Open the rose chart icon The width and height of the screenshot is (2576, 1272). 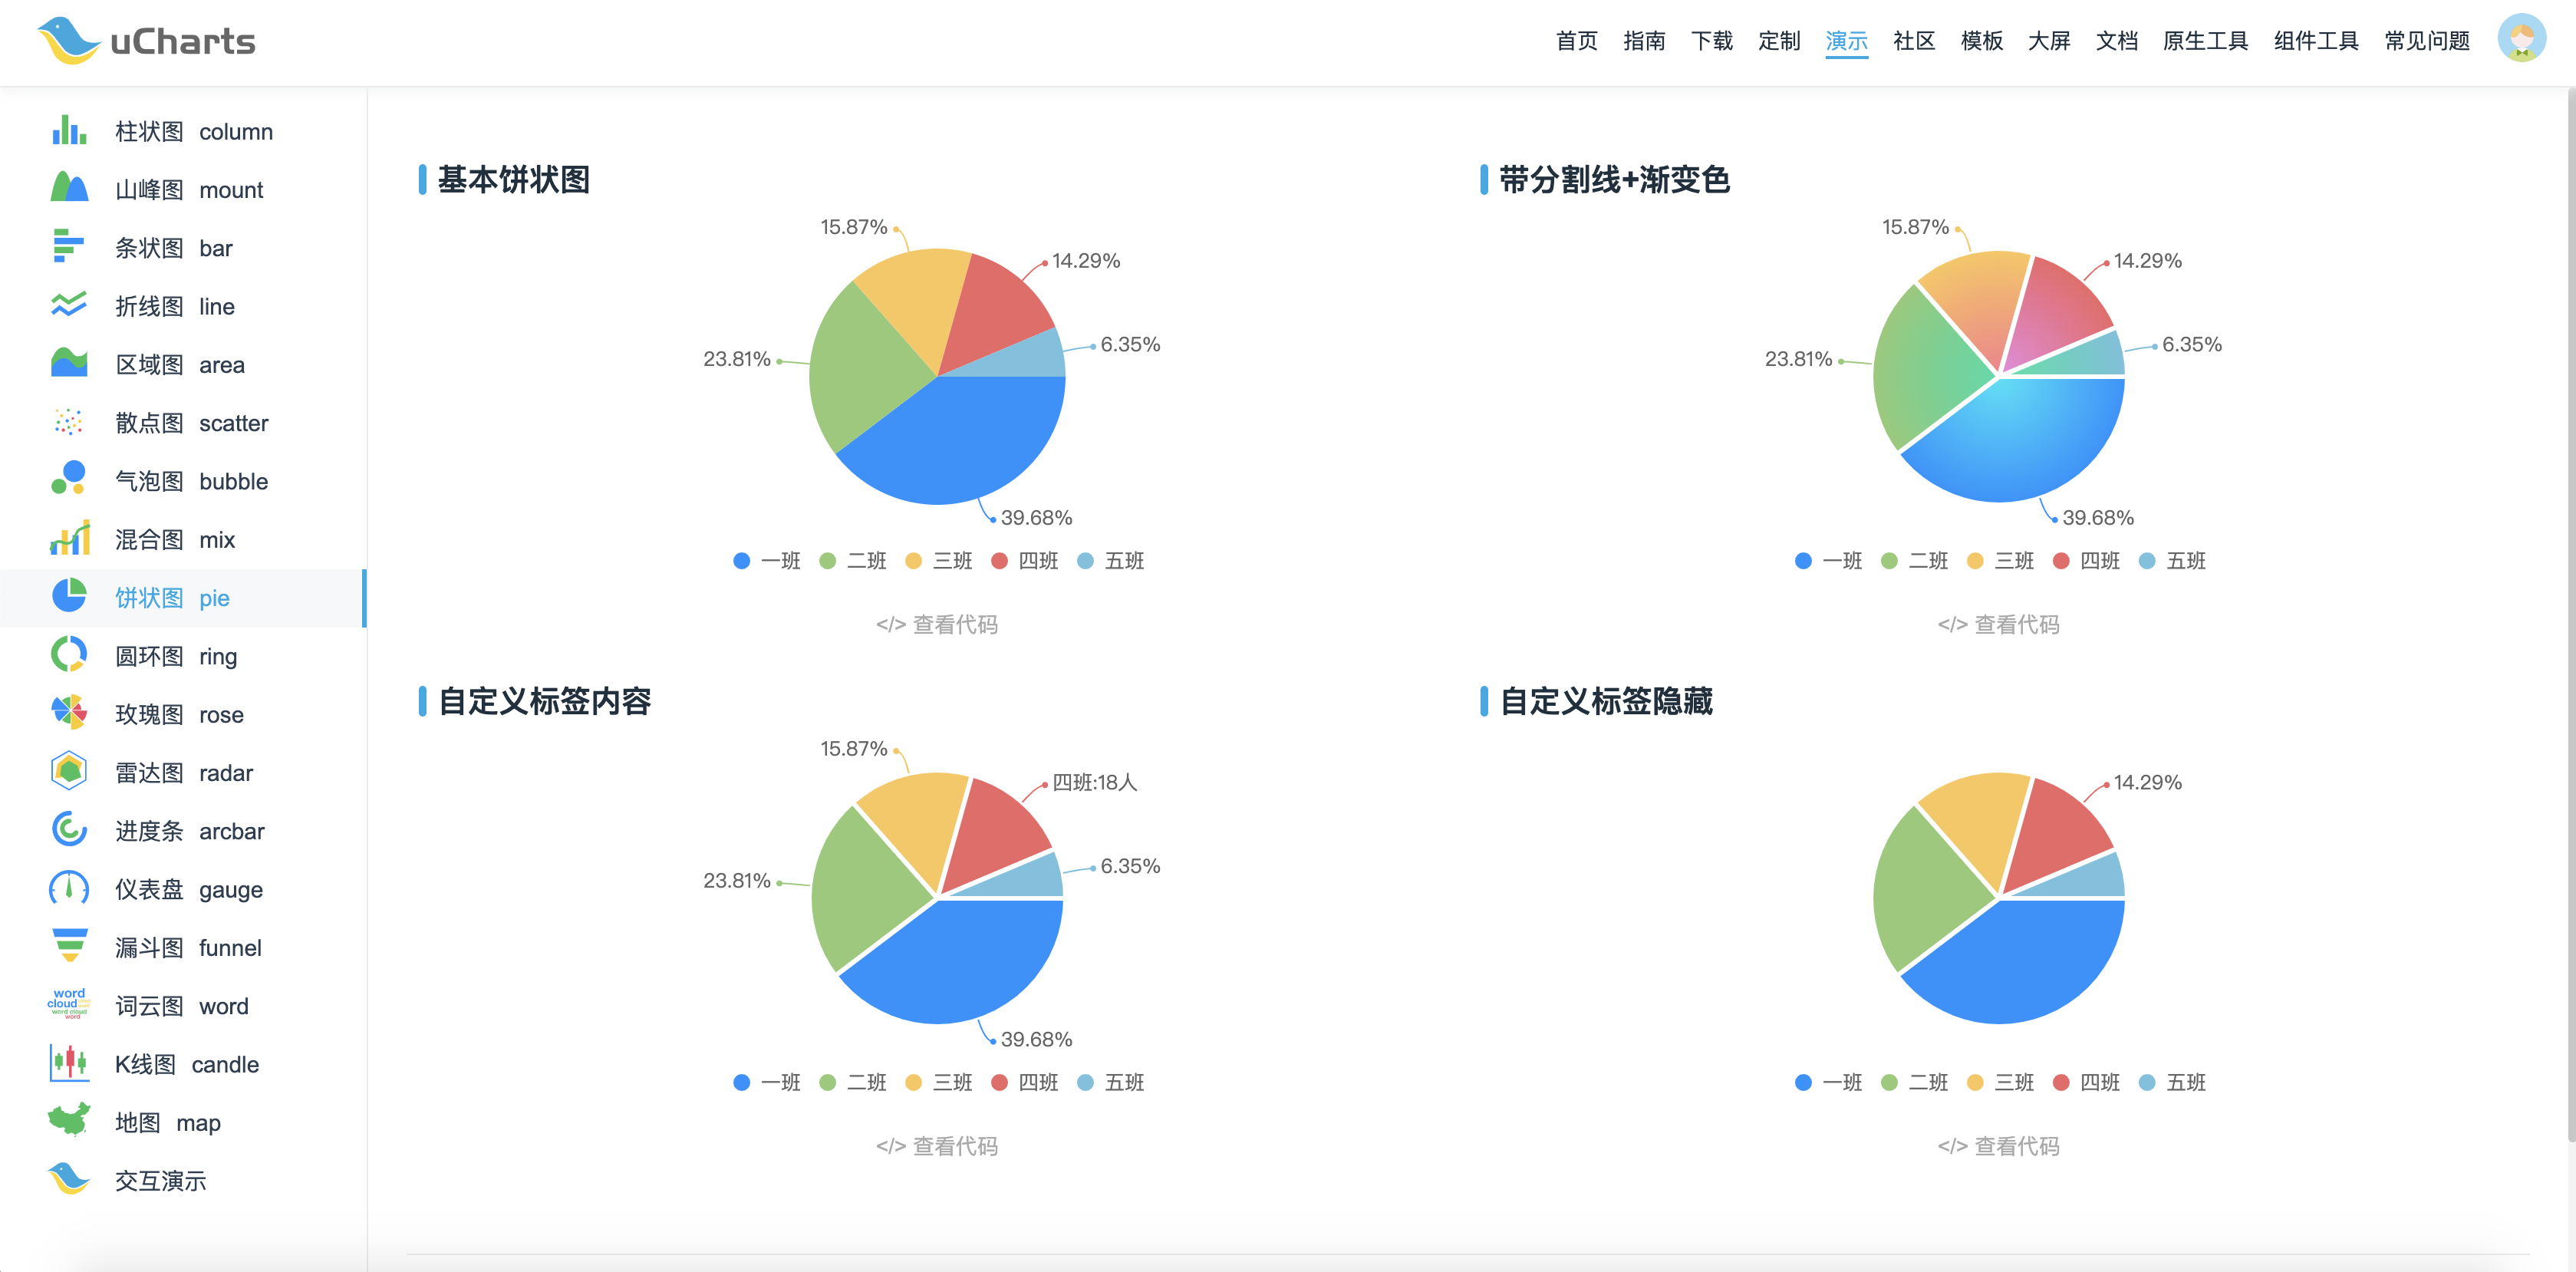[x=68, y=713]
